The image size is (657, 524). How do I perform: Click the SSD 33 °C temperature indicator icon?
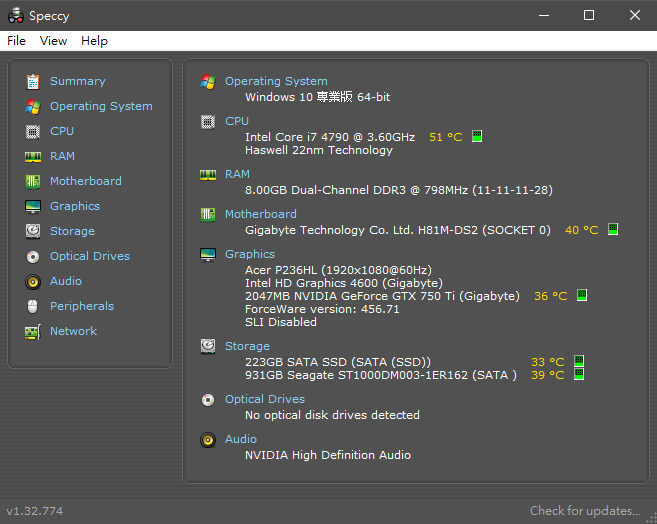[579, 361]
